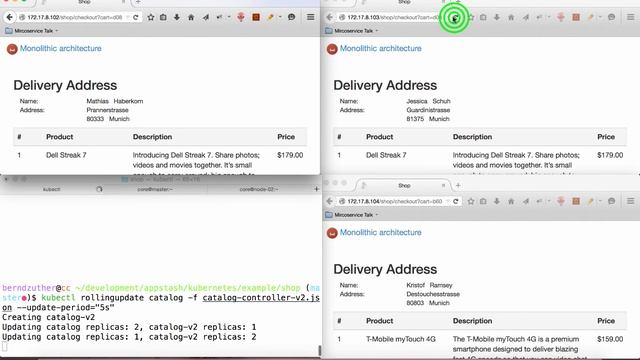Open the dropdown arrow beside the send icon in the 172.17.8.102 window

(229, 17)
